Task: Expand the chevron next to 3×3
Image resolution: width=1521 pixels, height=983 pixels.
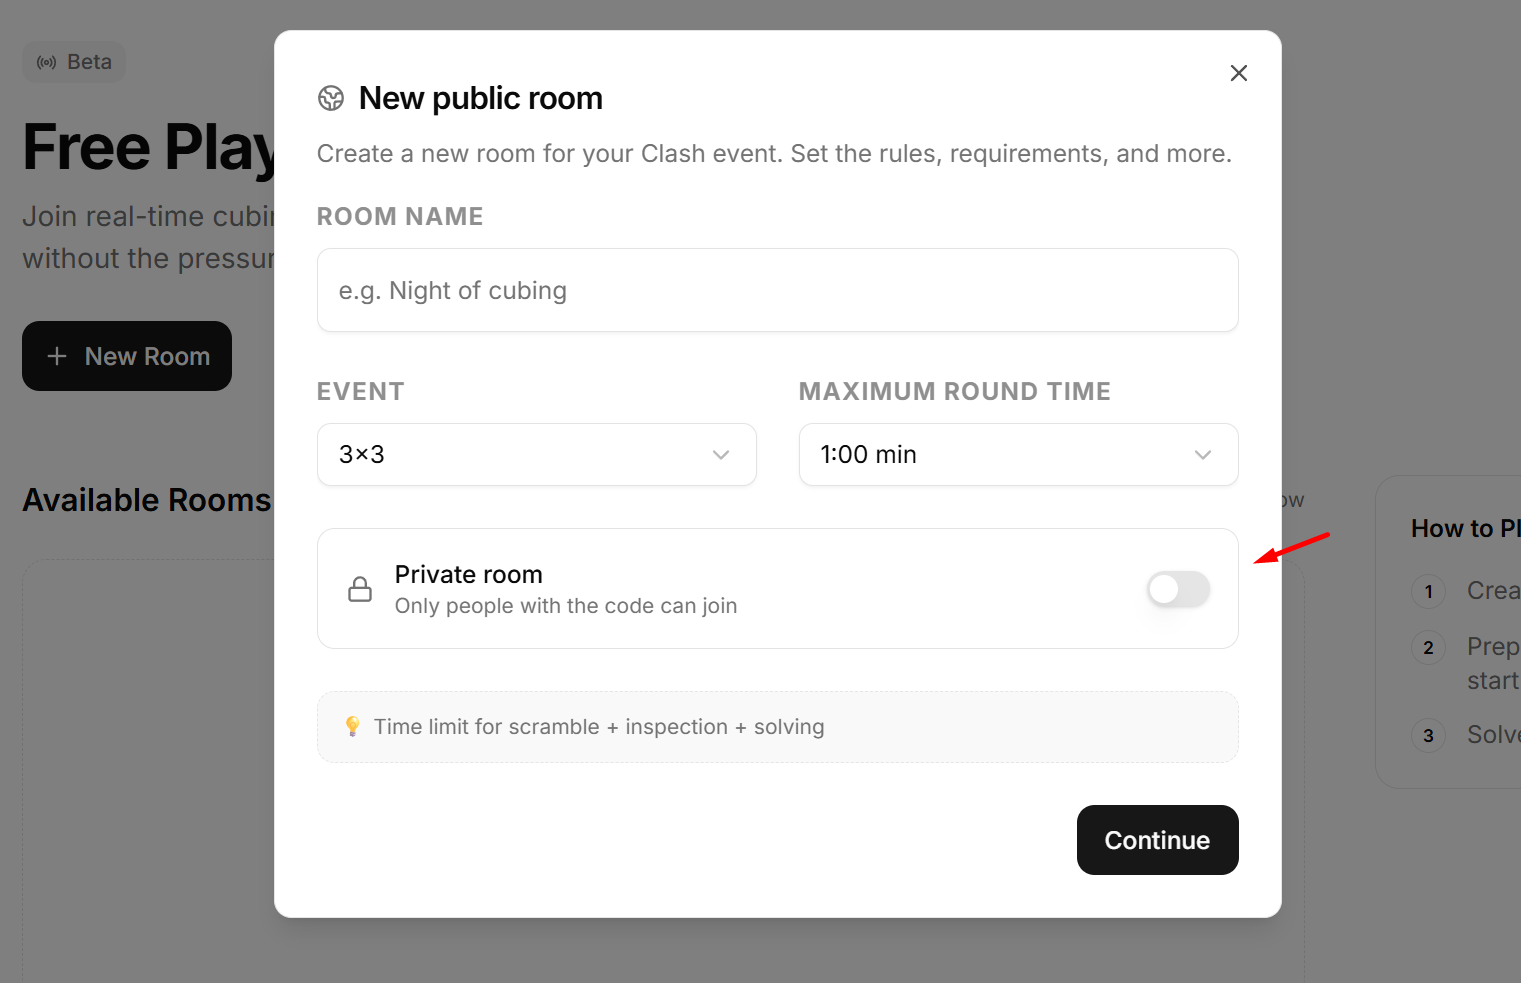Action: [x=720, y=455]
